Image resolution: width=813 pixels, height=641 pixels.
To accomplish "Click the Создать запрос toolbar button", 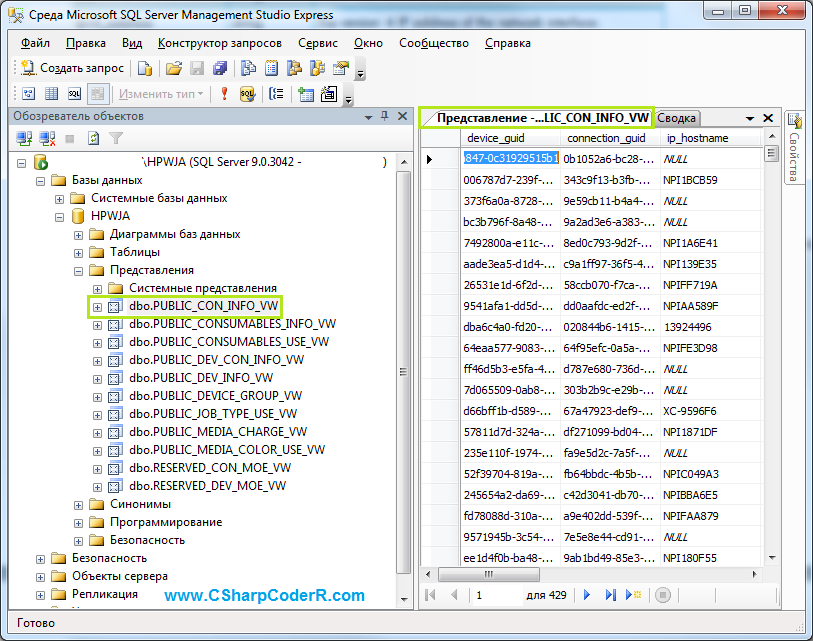I will (73, 68).
